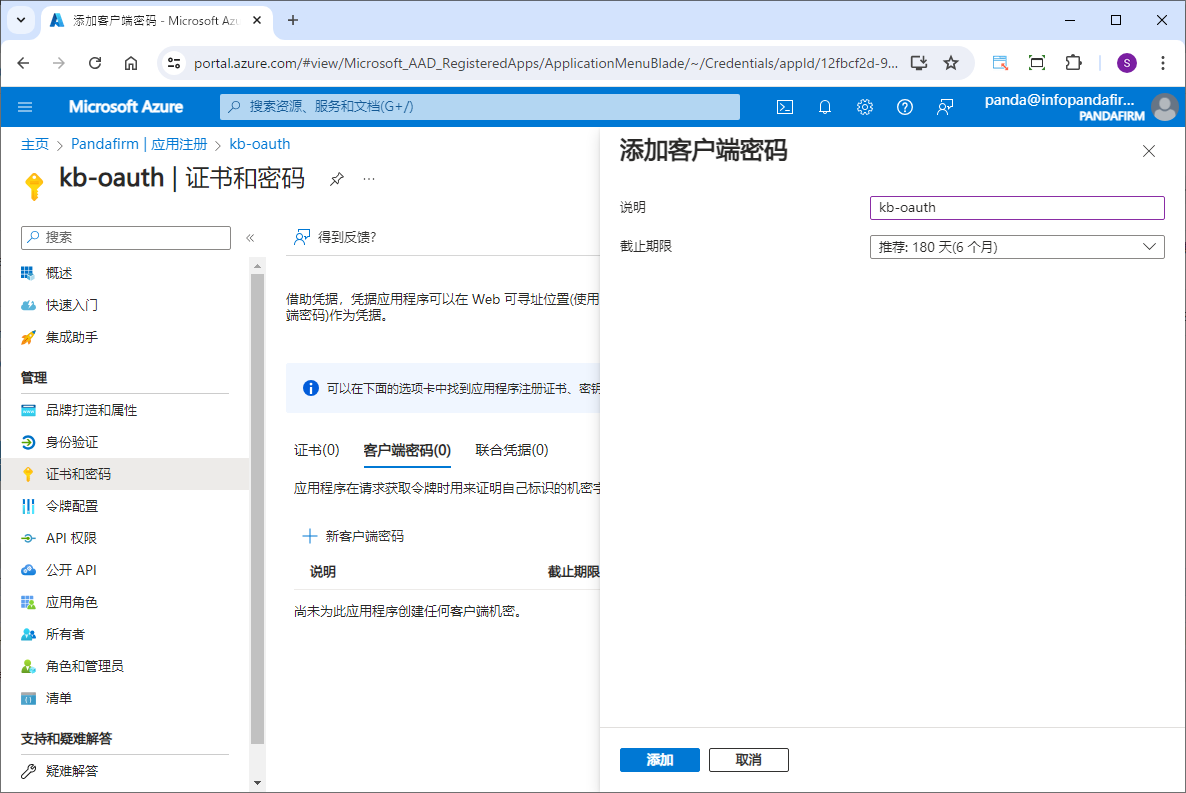Switch to the 联合凭据(0) tab
Screen dimensions: 1186x793
(x=512, y=450)
